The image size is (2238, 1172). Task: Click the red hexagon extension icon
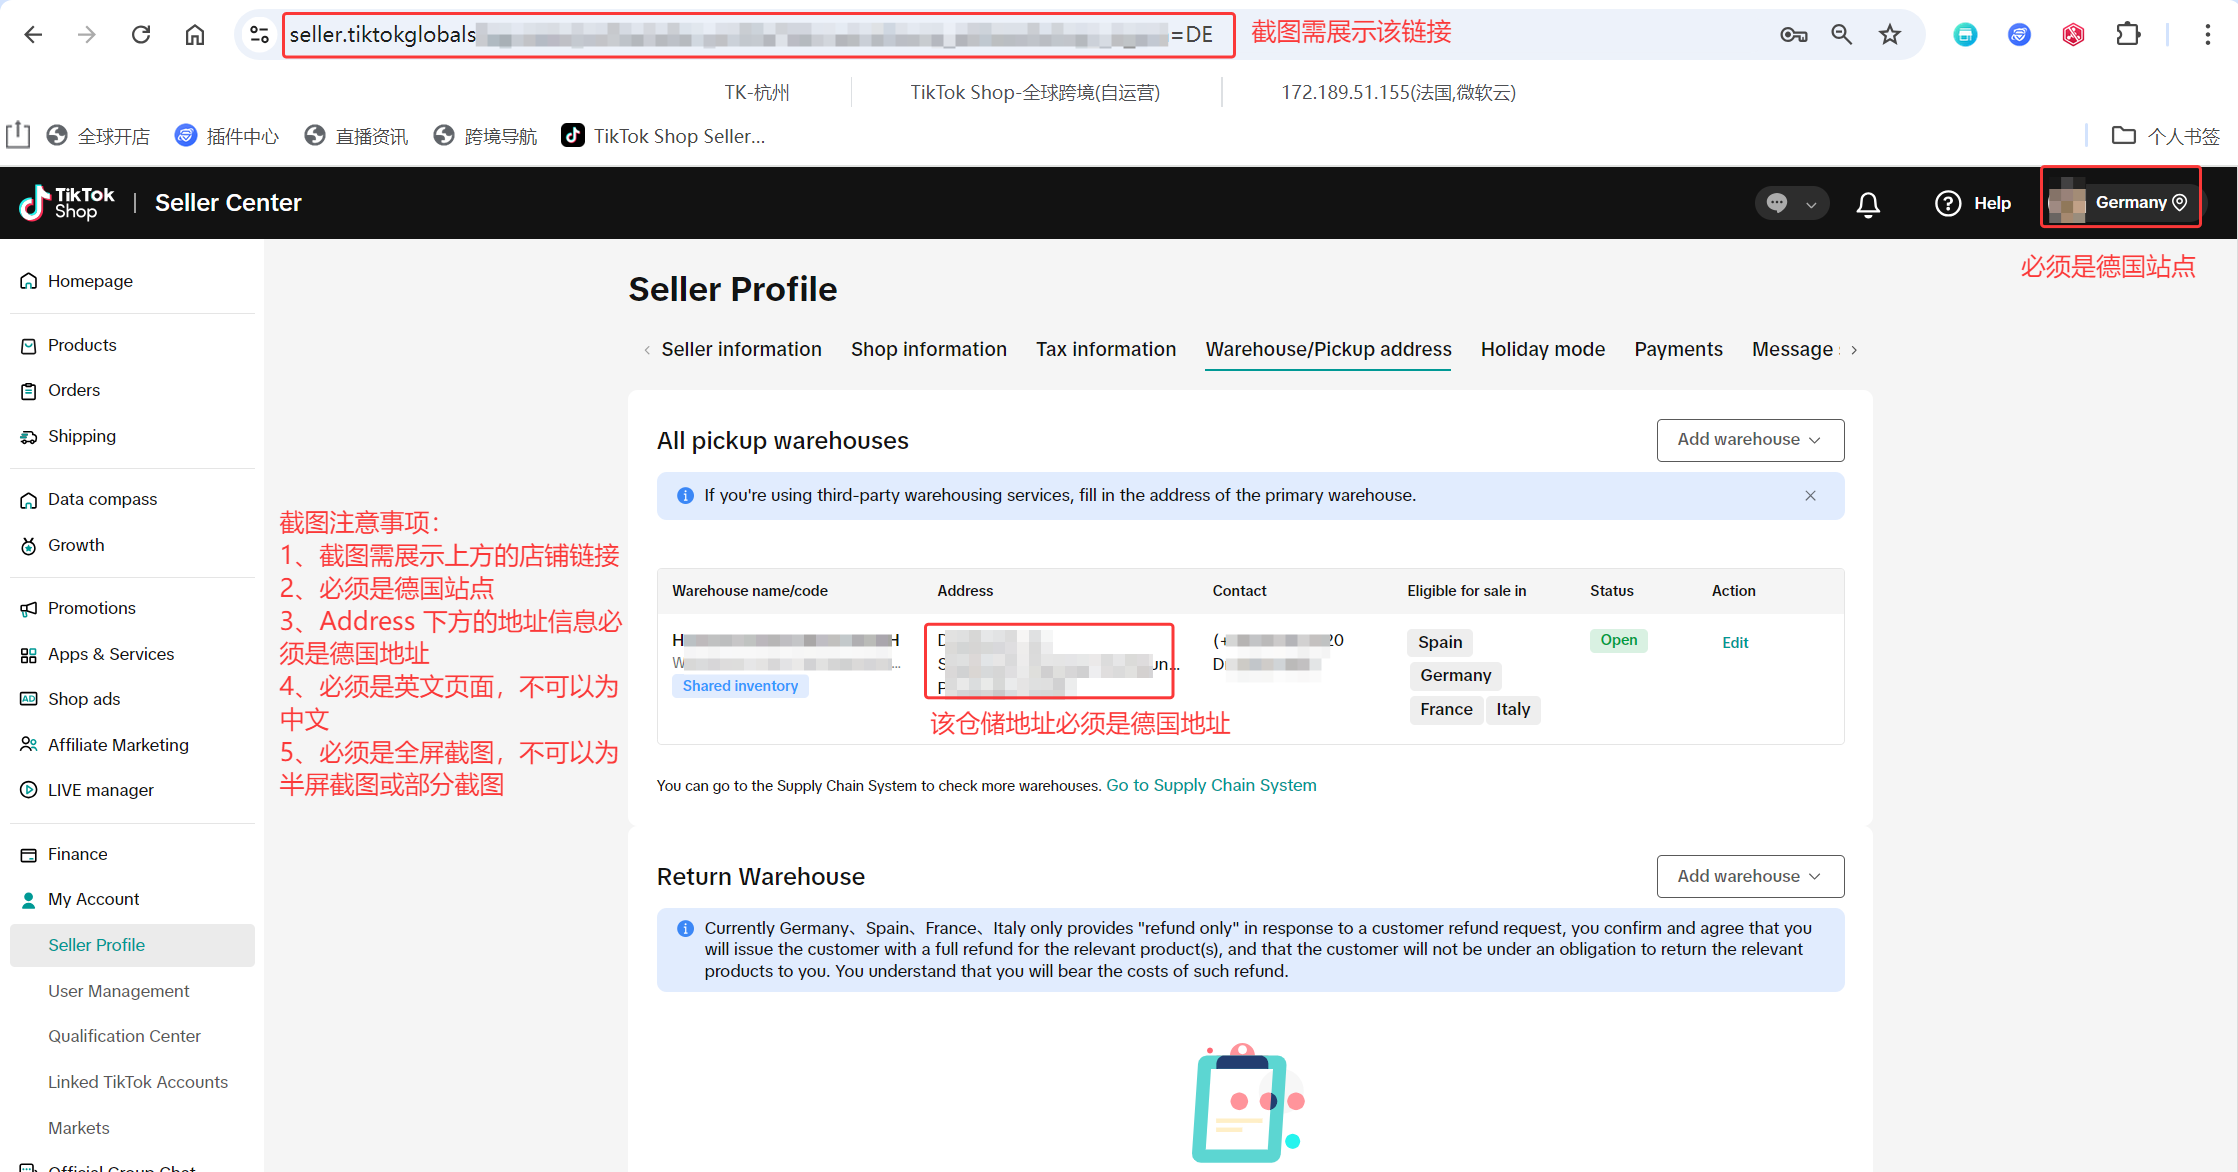click(2073, 35)
